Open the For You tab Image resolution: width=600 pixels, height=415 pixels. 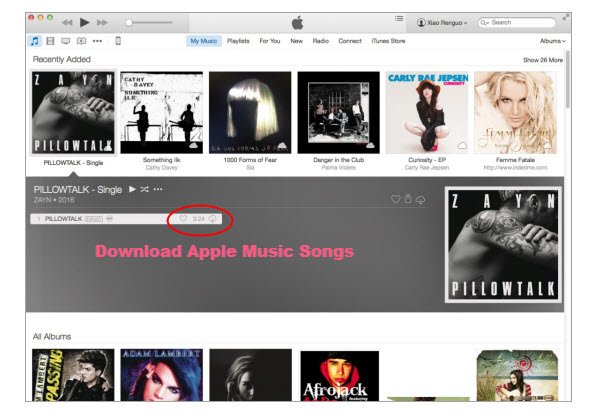[x=270, y=41]
